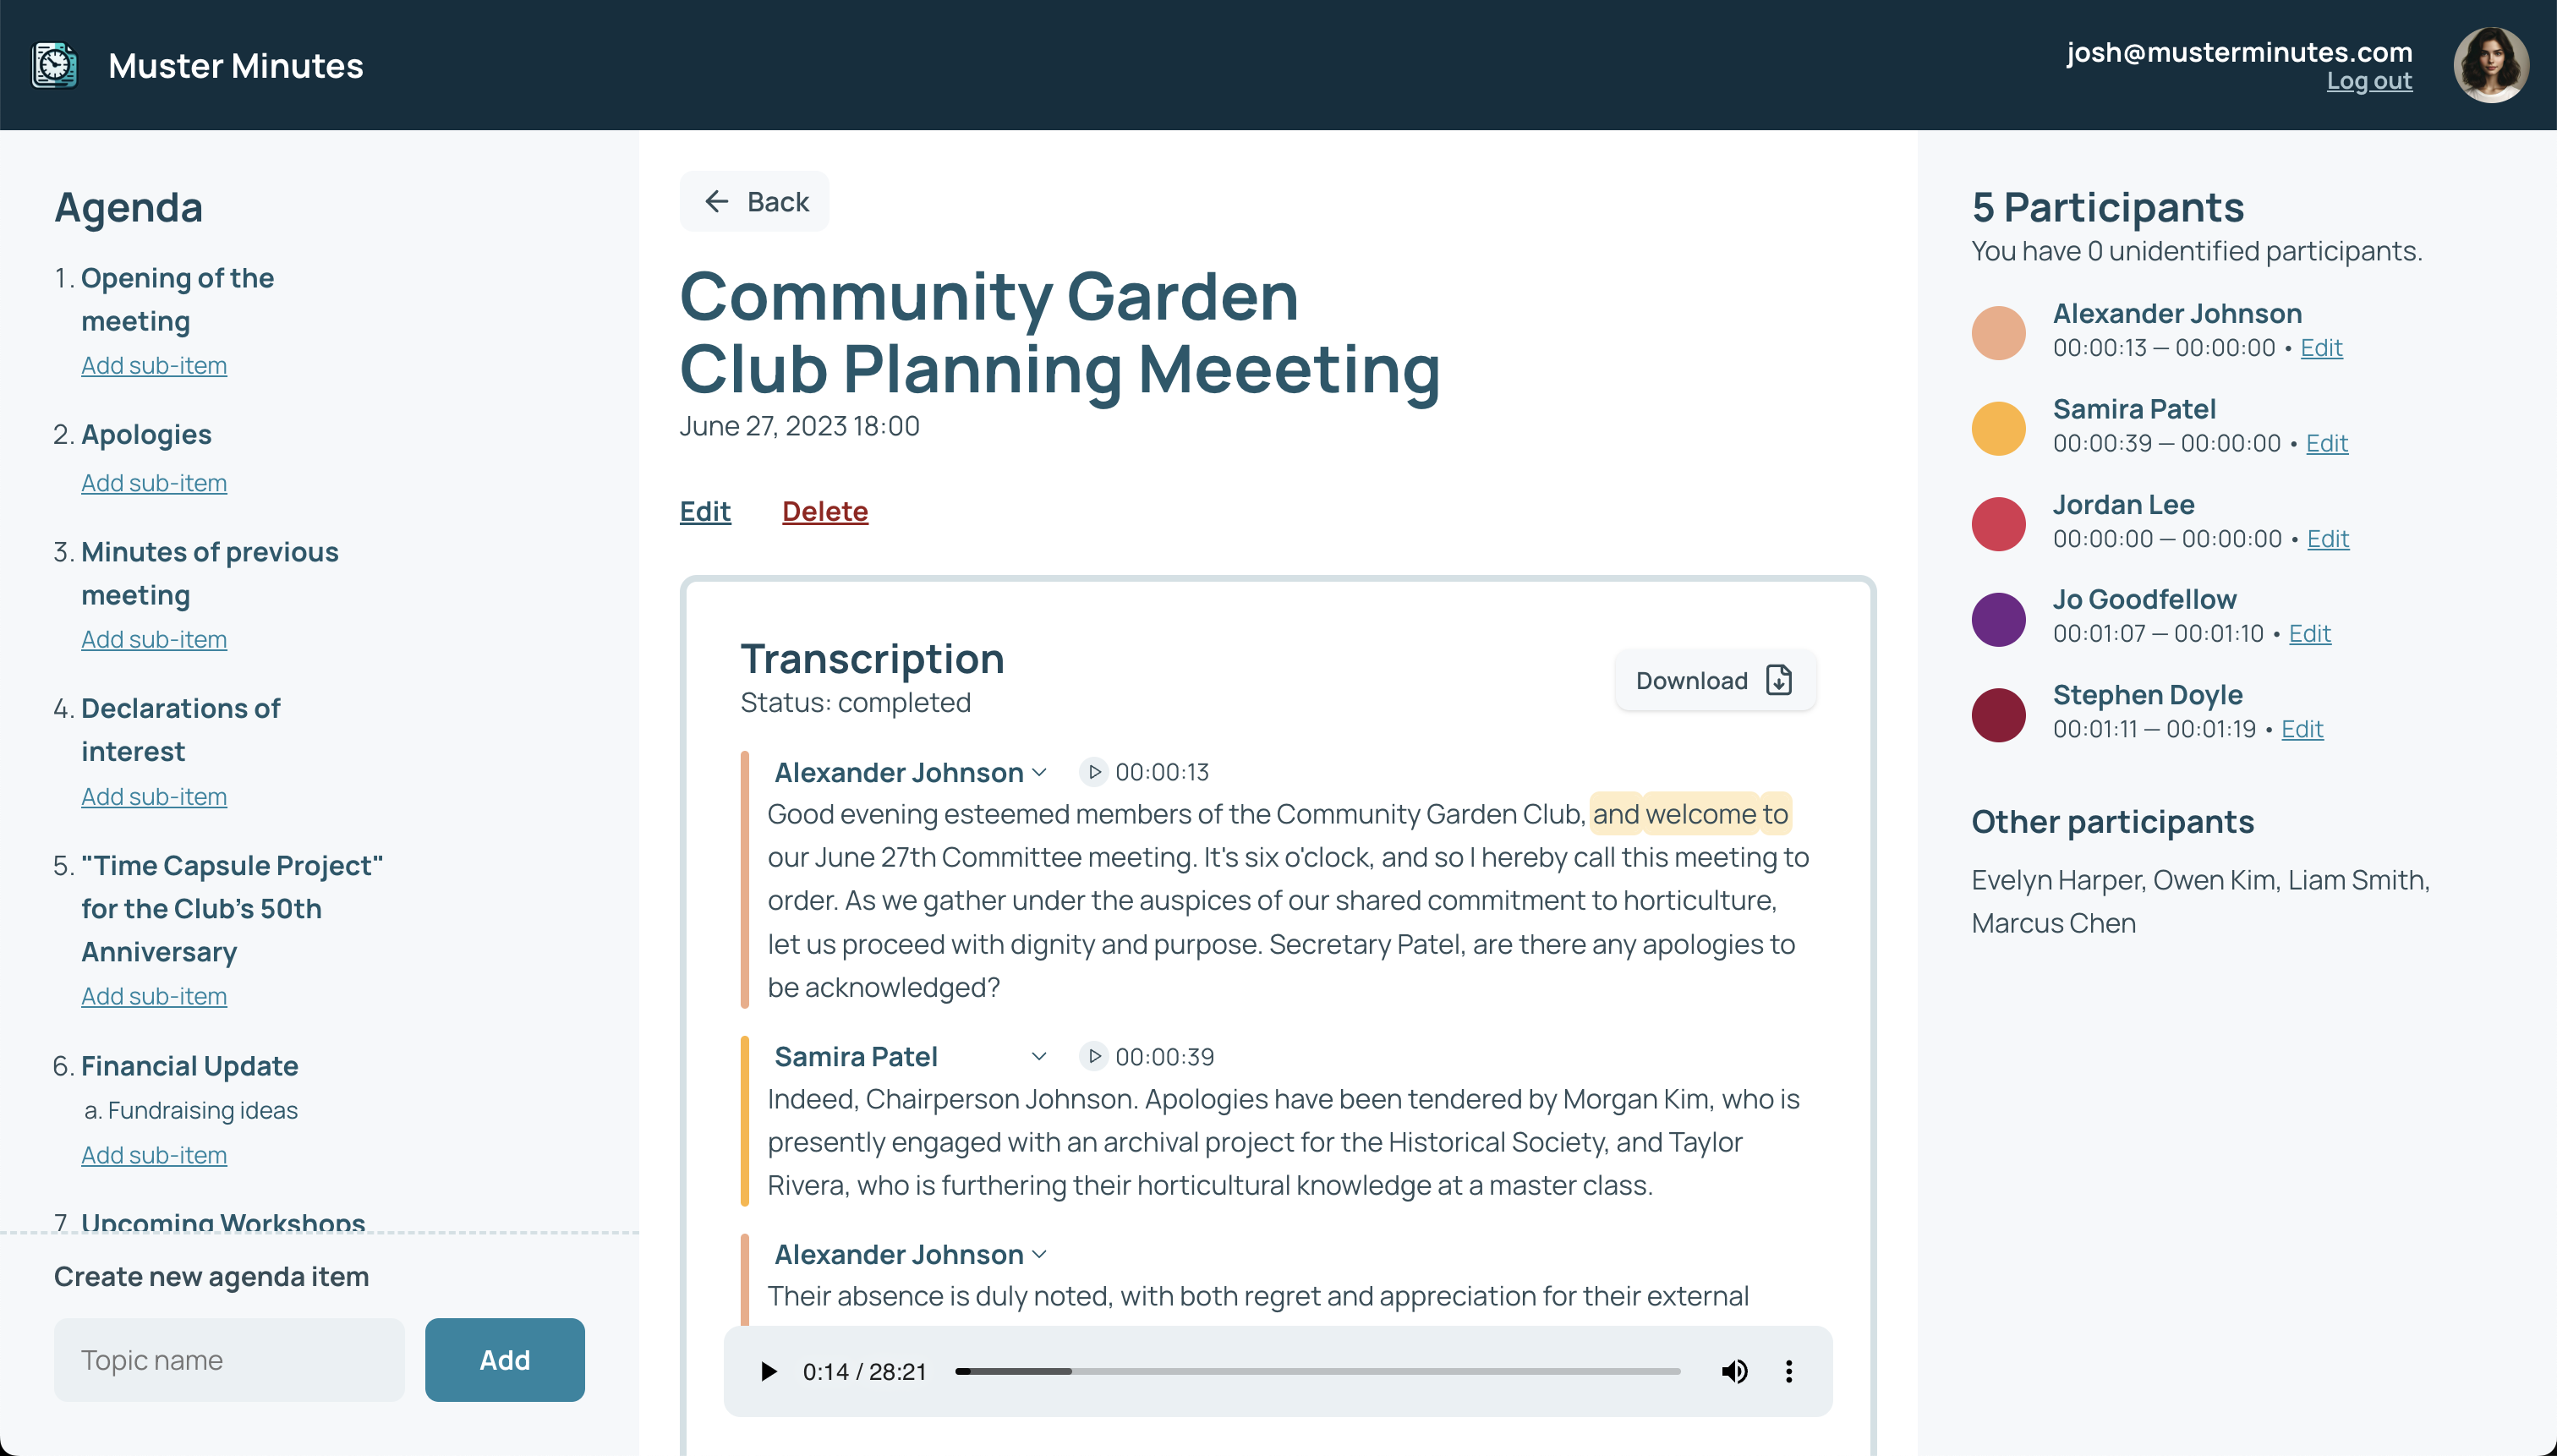This screenshot has width=2557, height=1456.
Task: Click the download icon on the Download button
Action: 1777,680
